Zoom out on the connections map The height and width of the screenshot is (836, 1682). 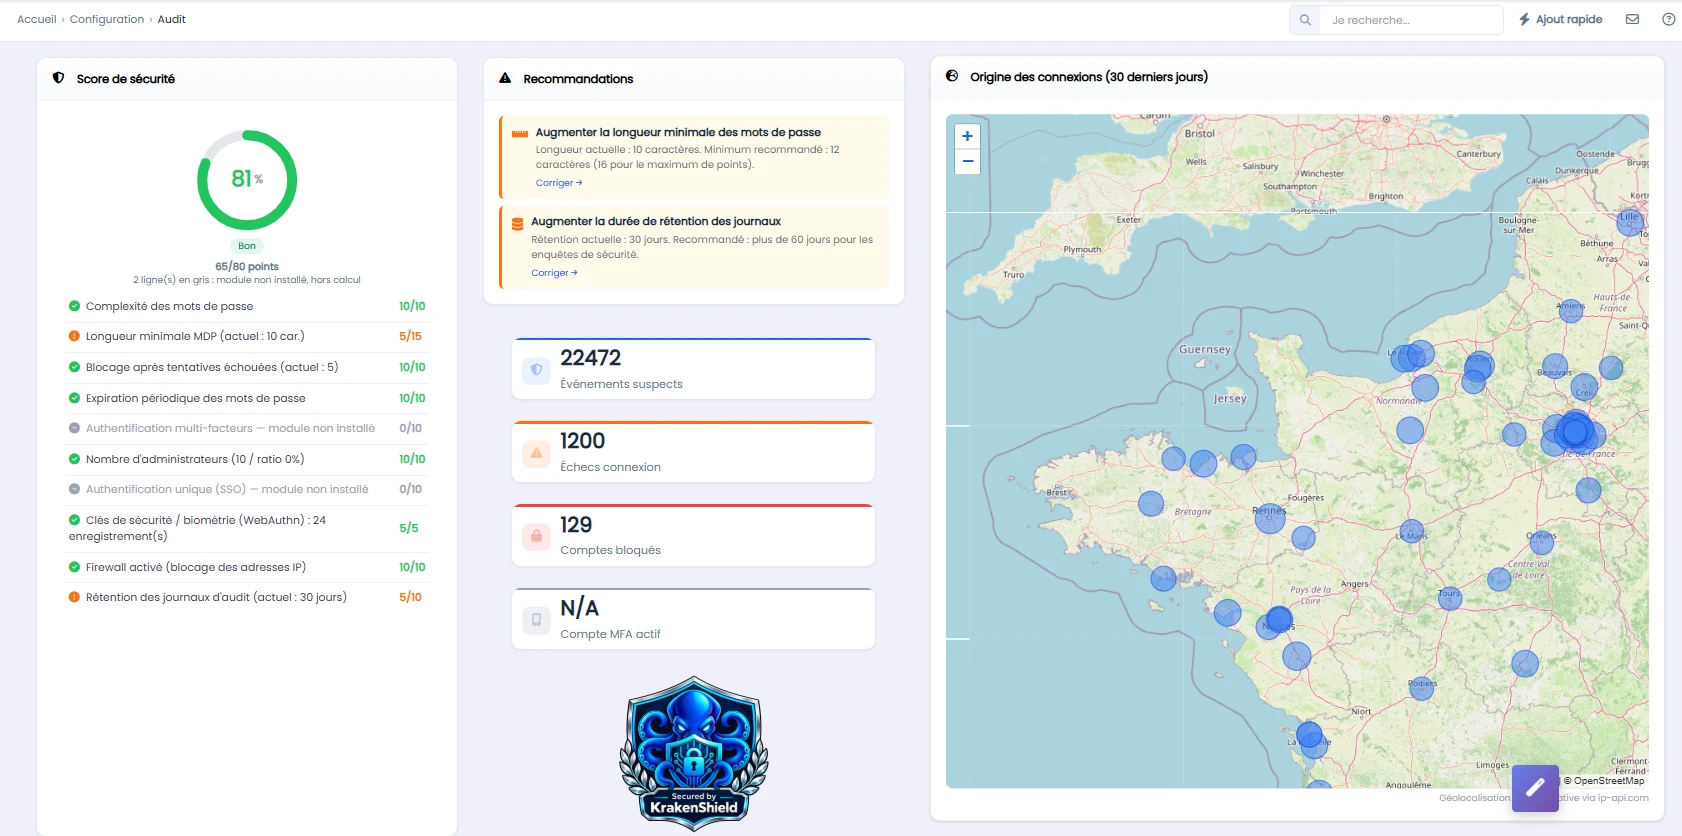(x=967, y=161)
